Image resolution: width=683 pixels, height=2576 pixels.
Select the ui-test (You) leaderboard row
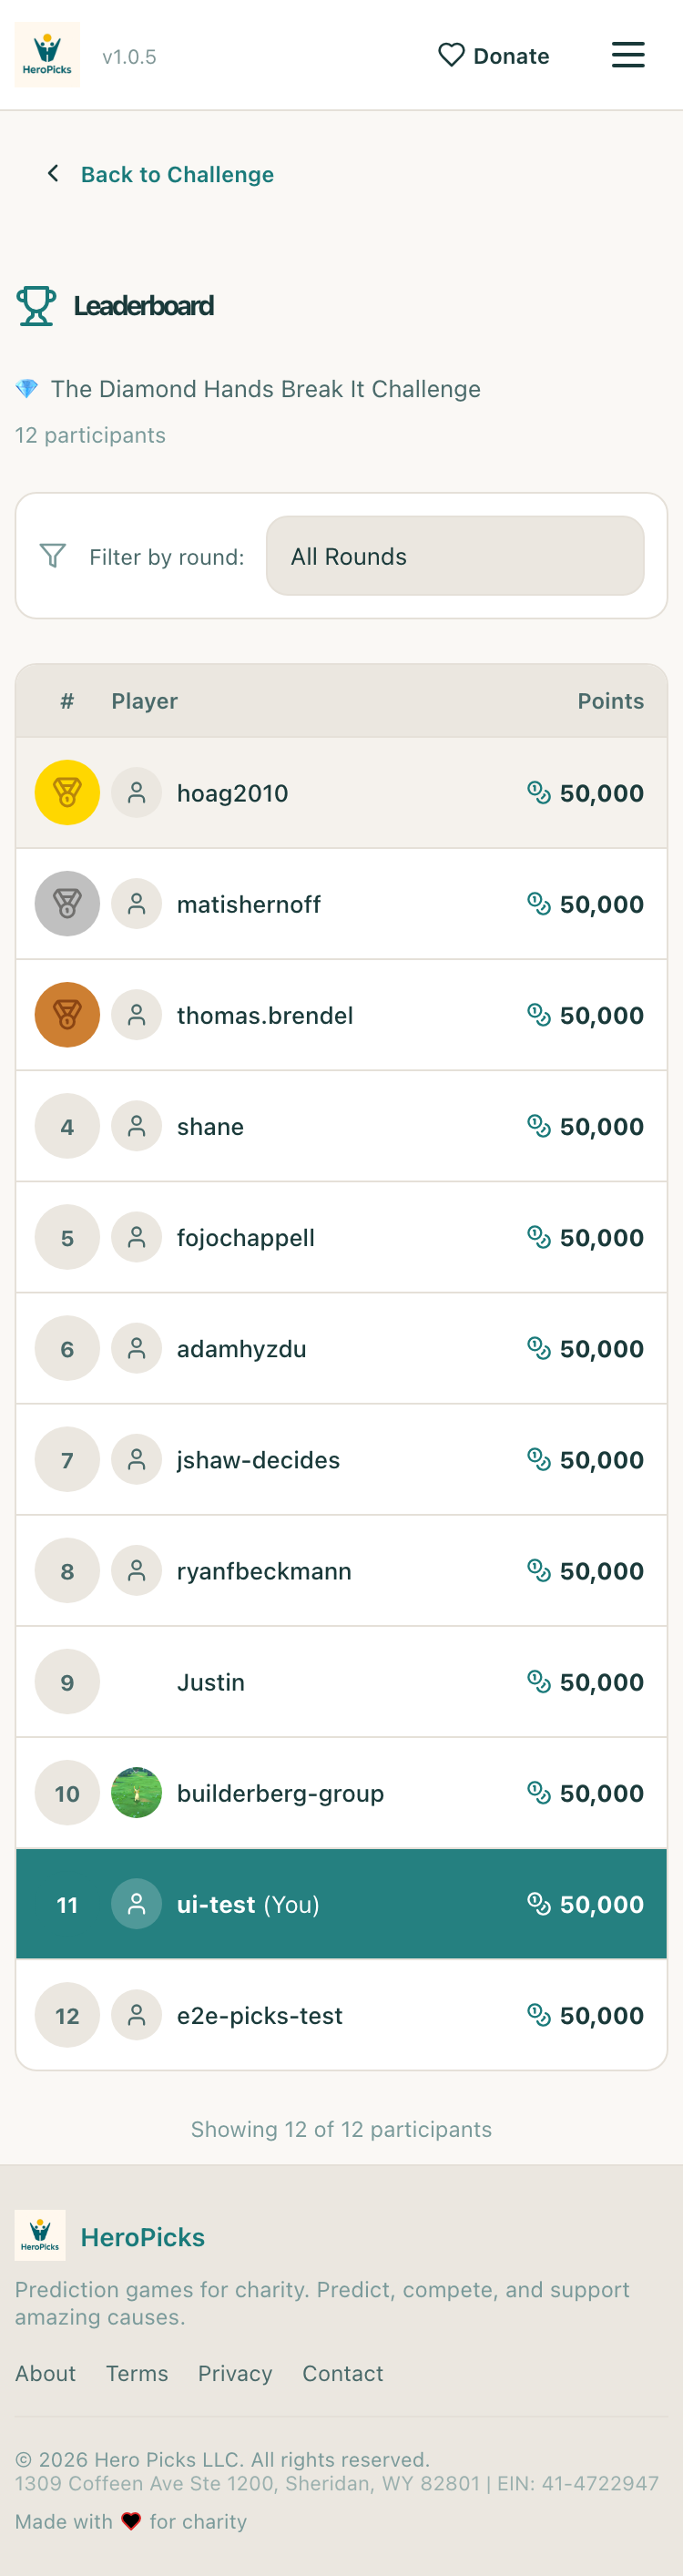pos(341,1904)
